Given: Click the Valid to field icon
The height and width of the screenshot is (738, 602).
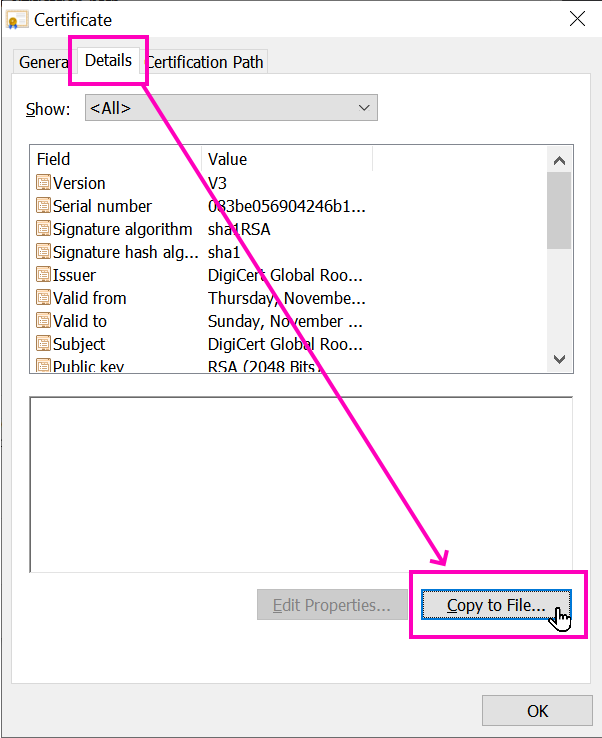Looking at the screenshot, I should click(x=43, y=321).
